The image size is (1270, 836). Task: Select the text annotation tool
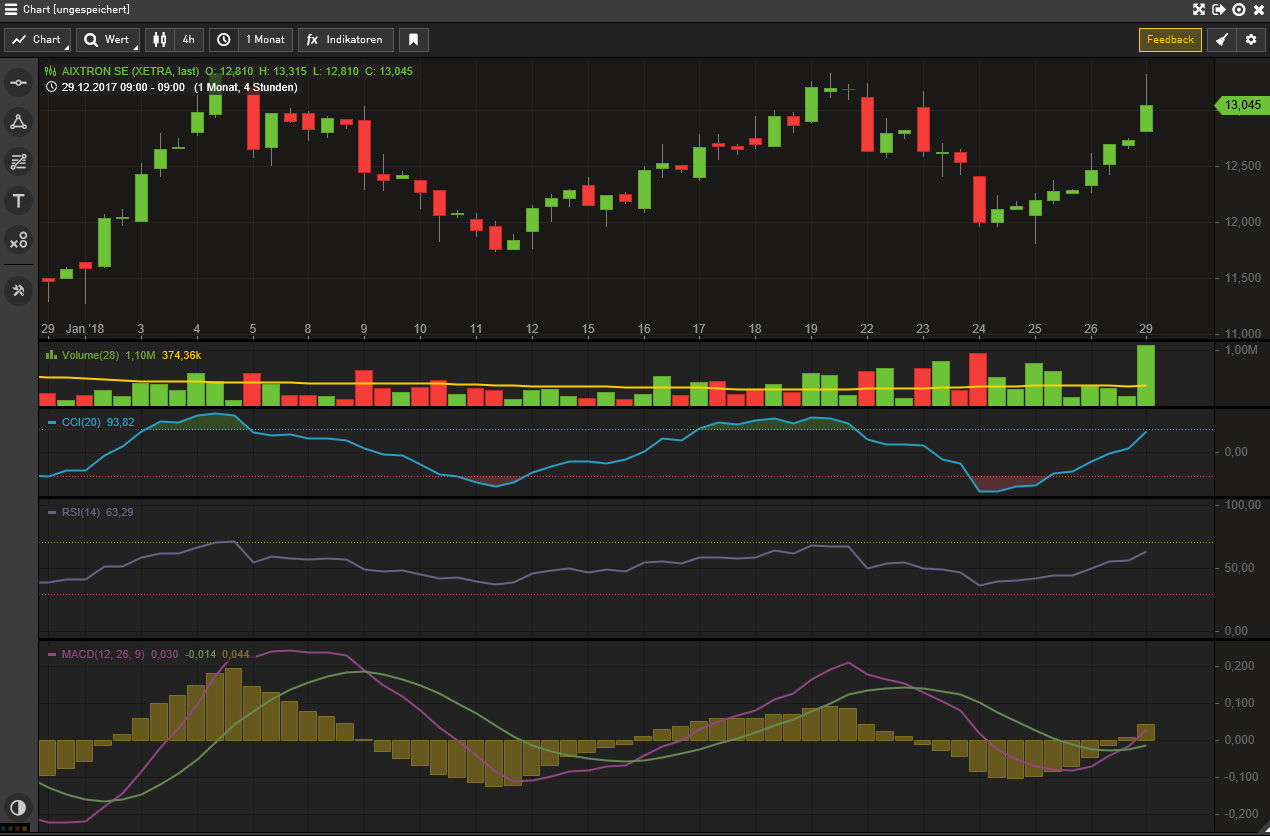coord(18,201)
